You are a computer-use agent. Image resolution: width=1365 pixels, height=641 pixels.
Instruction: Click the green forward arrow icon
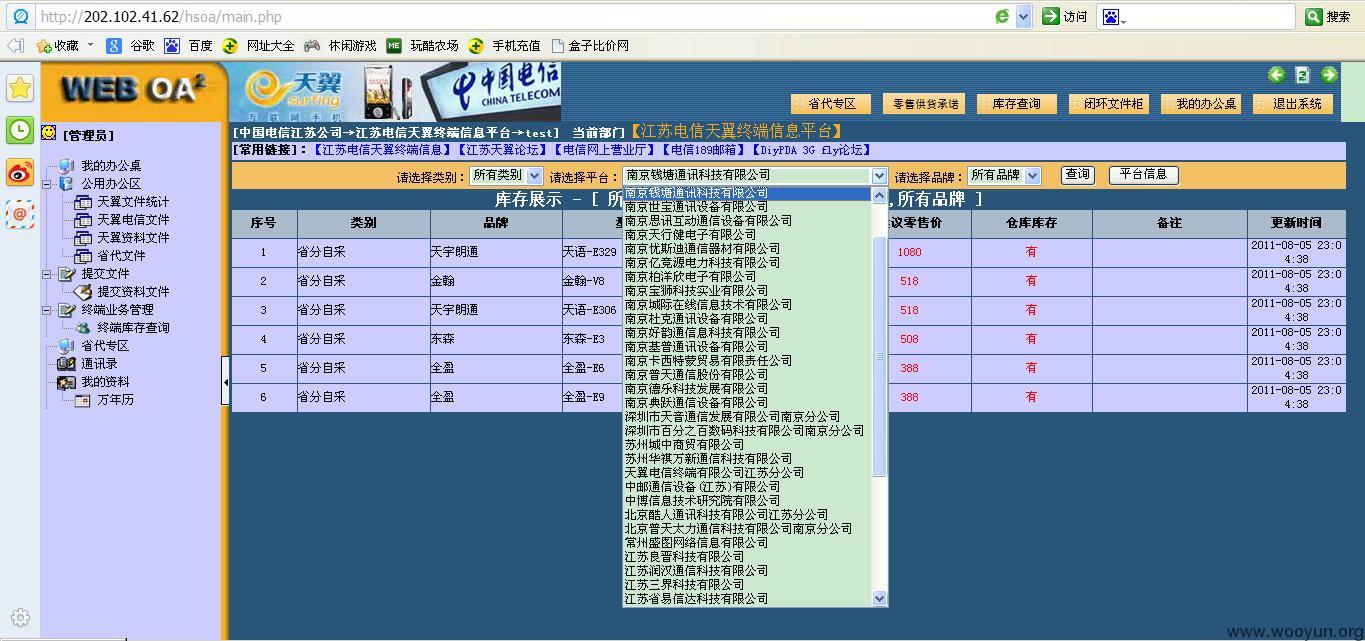pos(1329,74)
